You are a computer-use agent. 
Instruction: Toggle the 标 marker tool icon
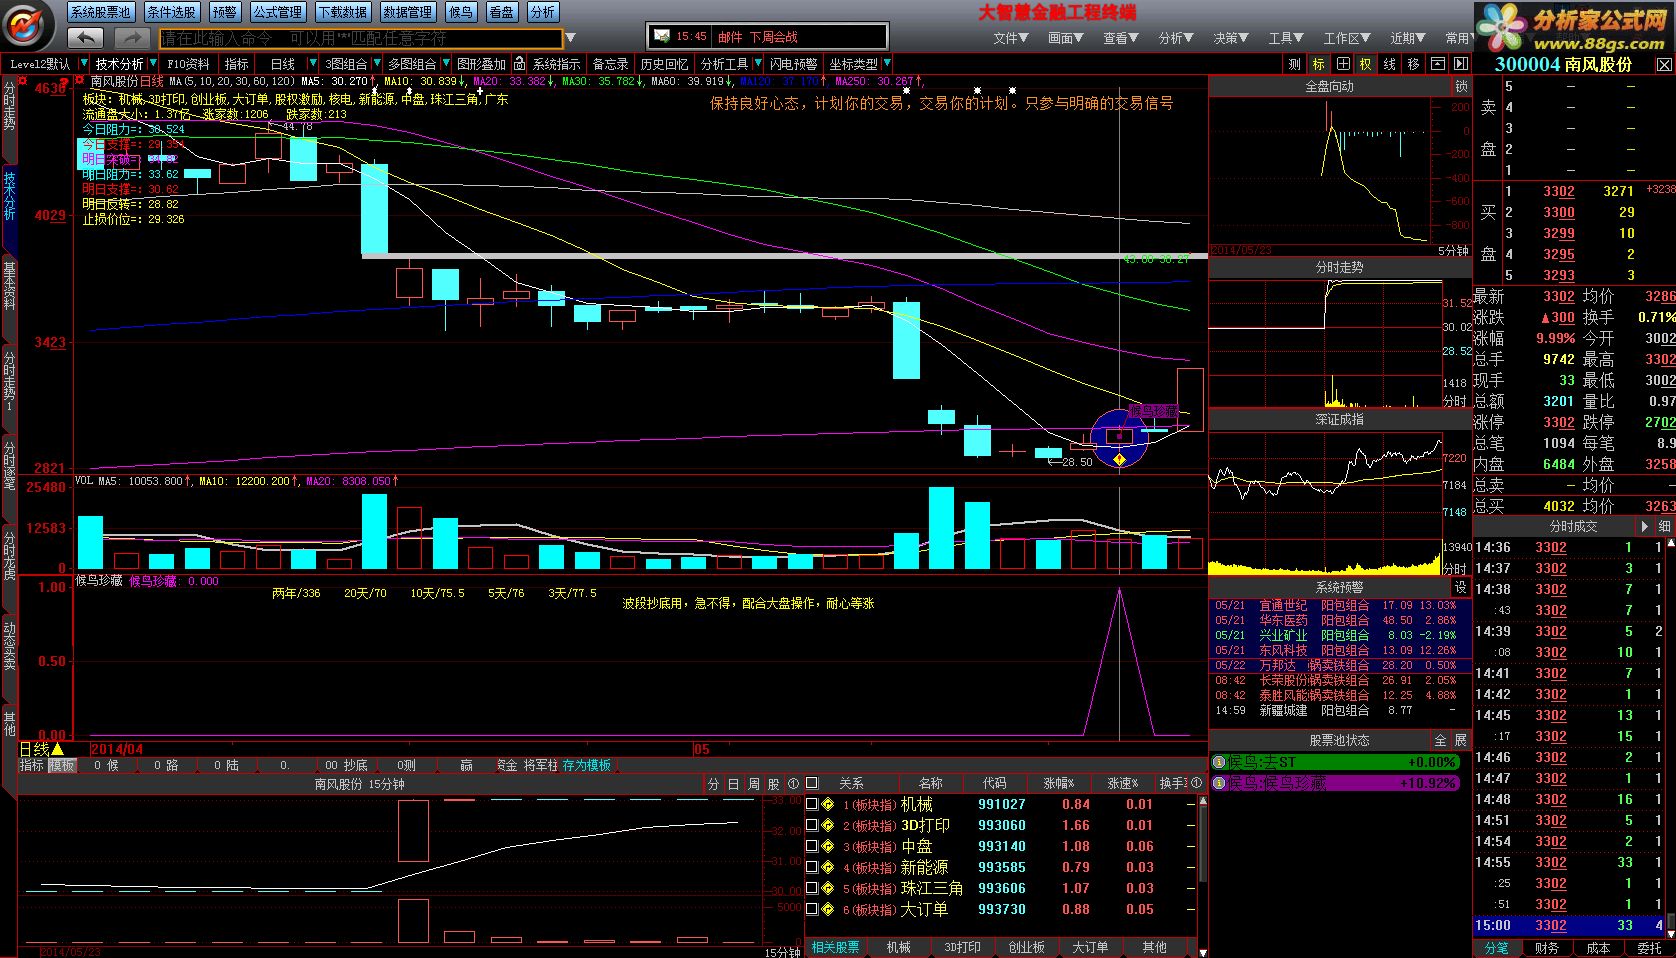click(1319, 64)
